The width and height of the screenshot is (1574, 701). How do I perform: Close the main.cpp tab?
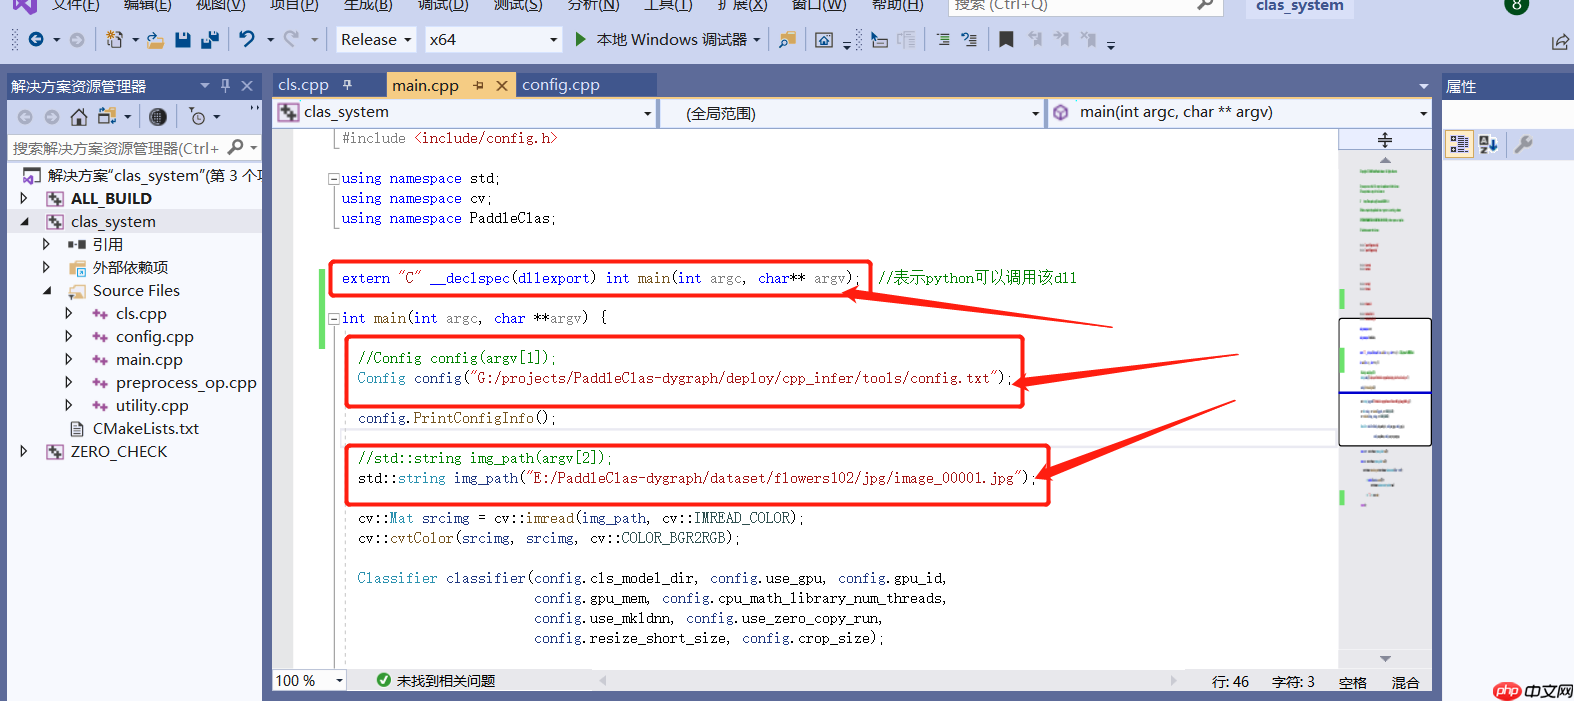(502, 86)
